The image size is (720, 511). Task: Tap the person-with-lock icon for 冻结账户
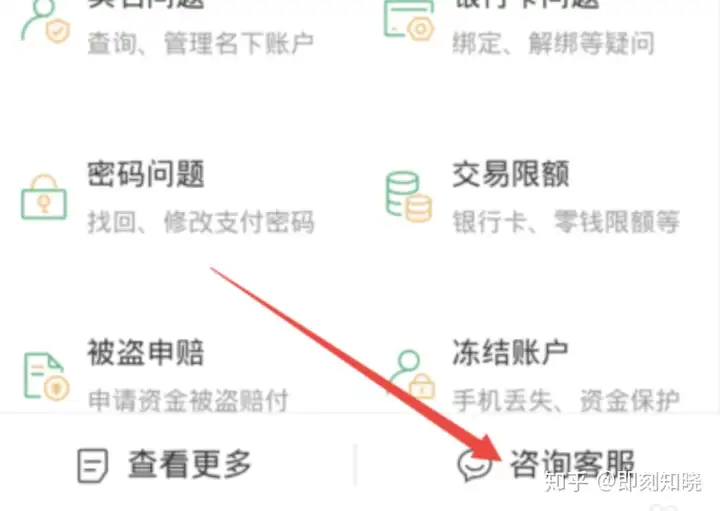[x=412, y=374]
